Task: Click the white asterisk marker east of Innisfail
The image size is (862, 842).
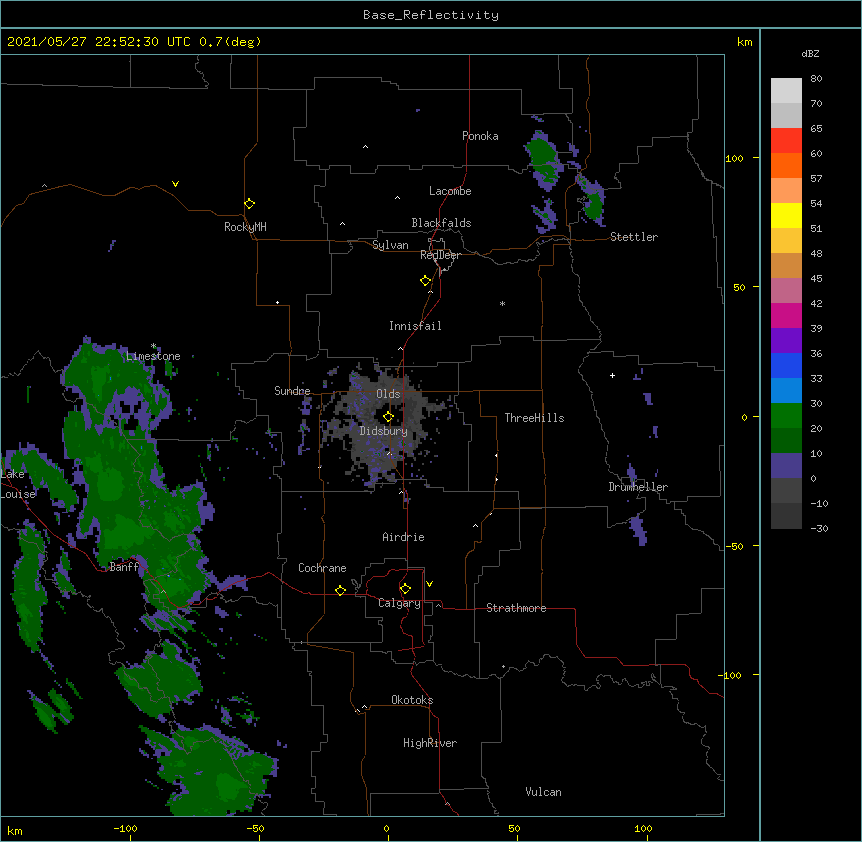Action: pos(502,303)
